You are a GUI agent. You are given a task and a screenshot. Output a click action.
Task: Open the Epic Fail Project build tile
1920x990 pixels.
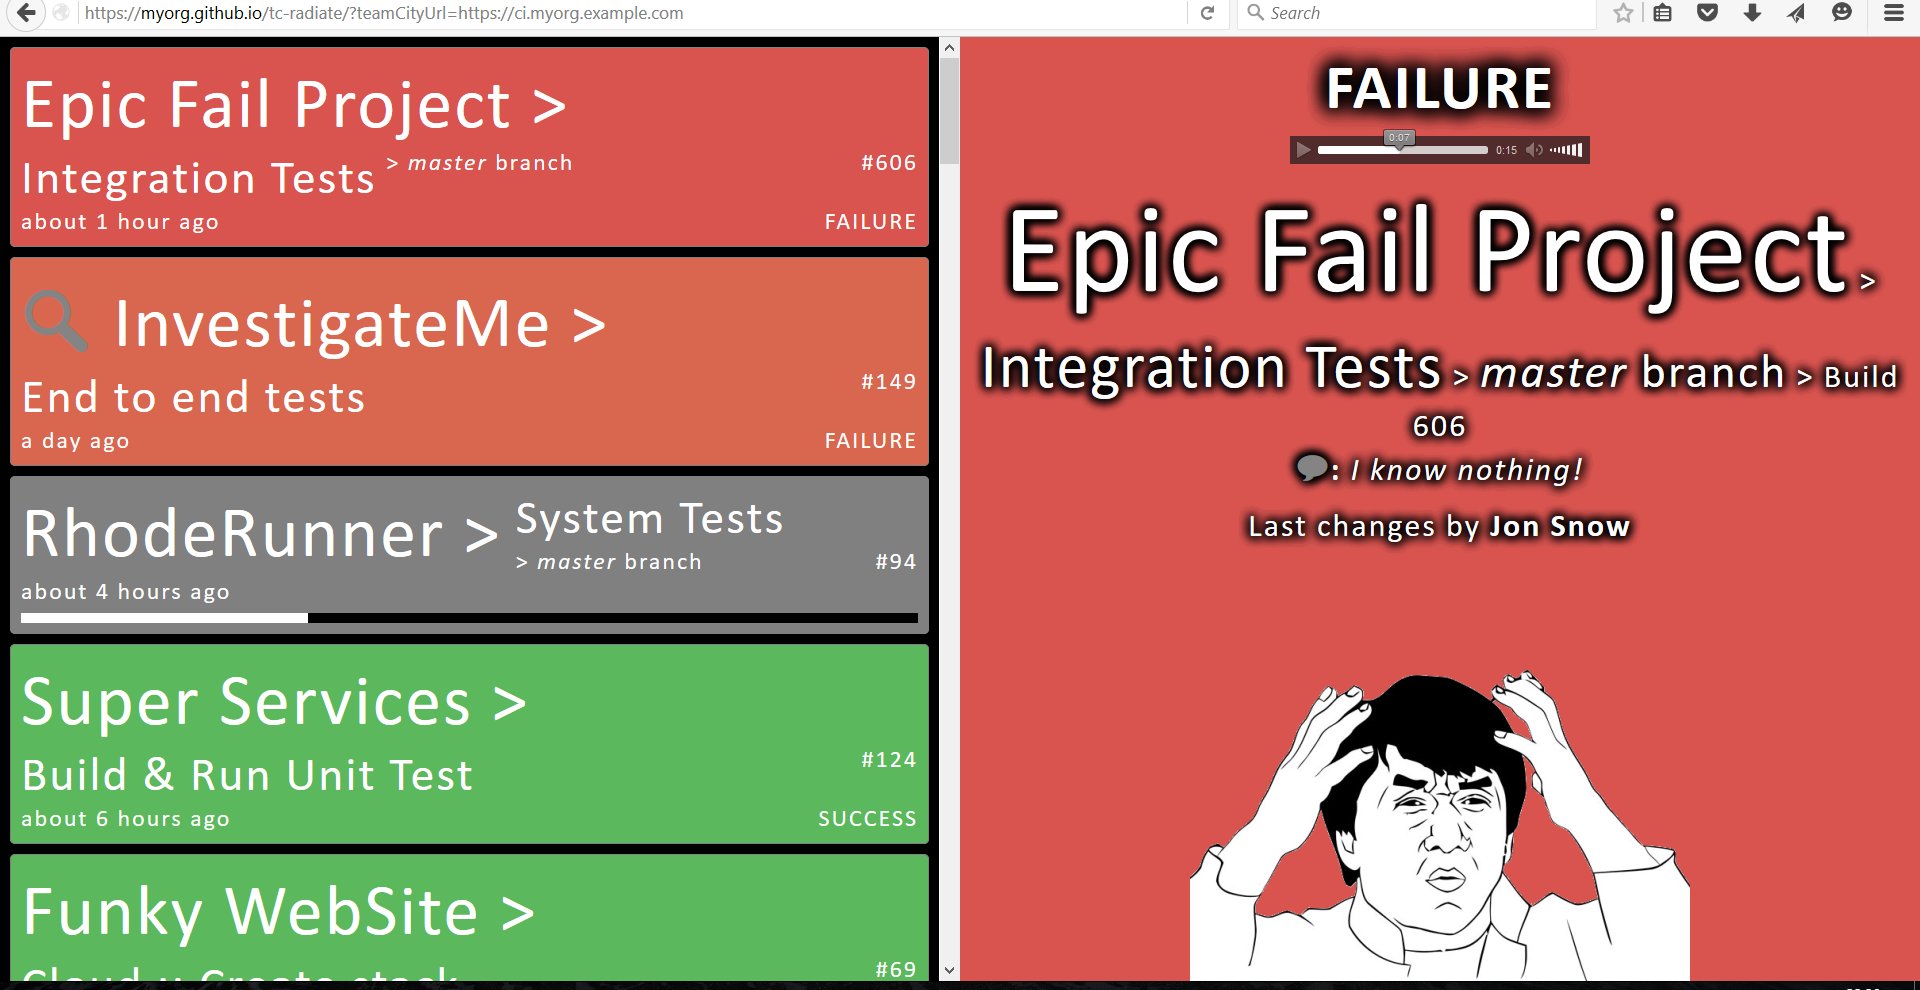point(469,147)
